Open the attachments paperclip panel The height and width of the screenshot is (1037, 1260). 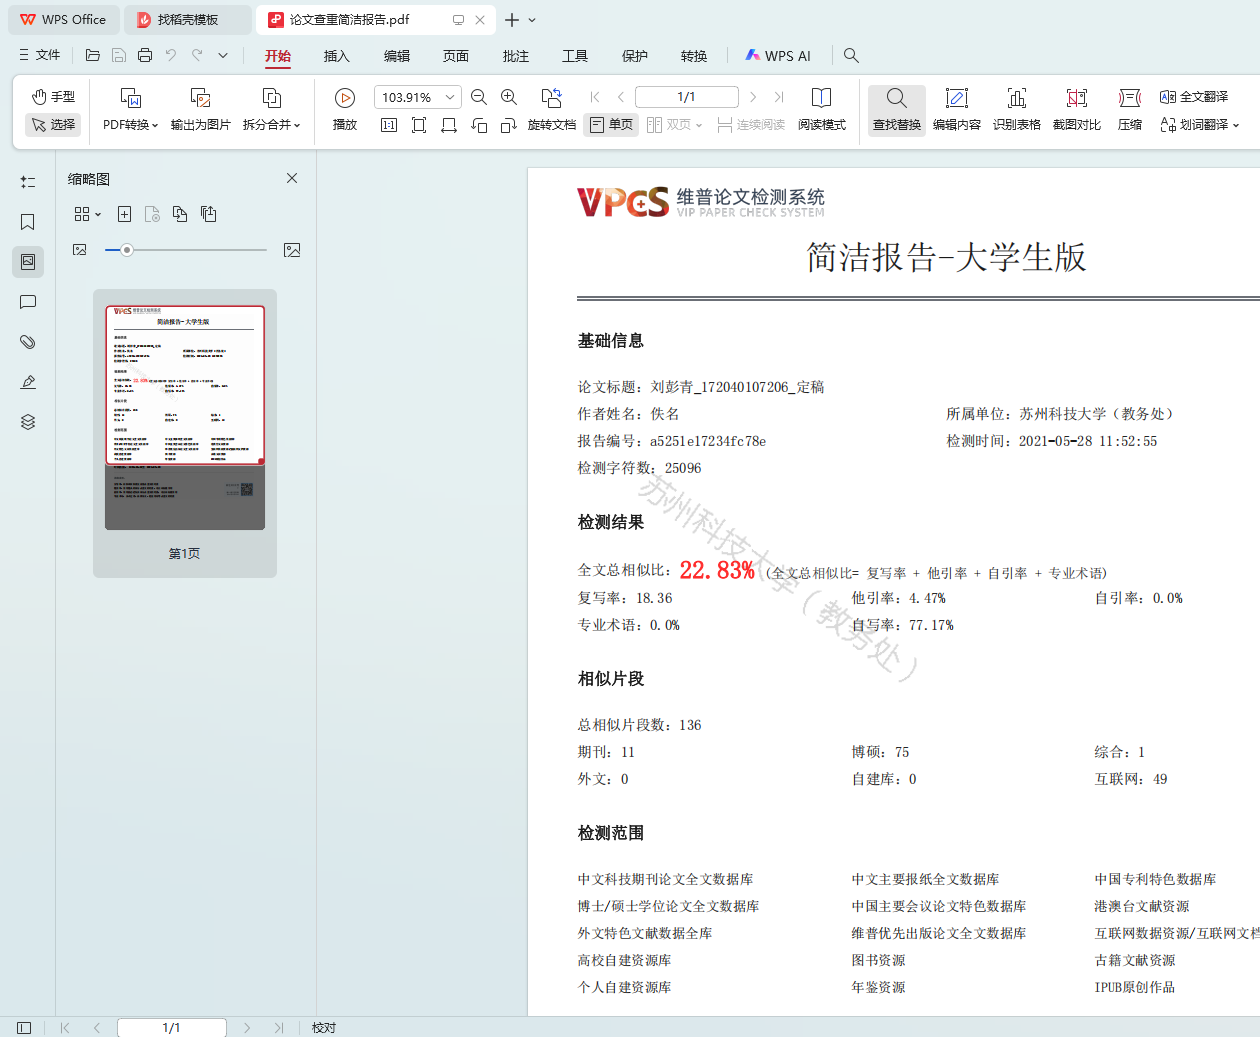[x=28, y=342]
